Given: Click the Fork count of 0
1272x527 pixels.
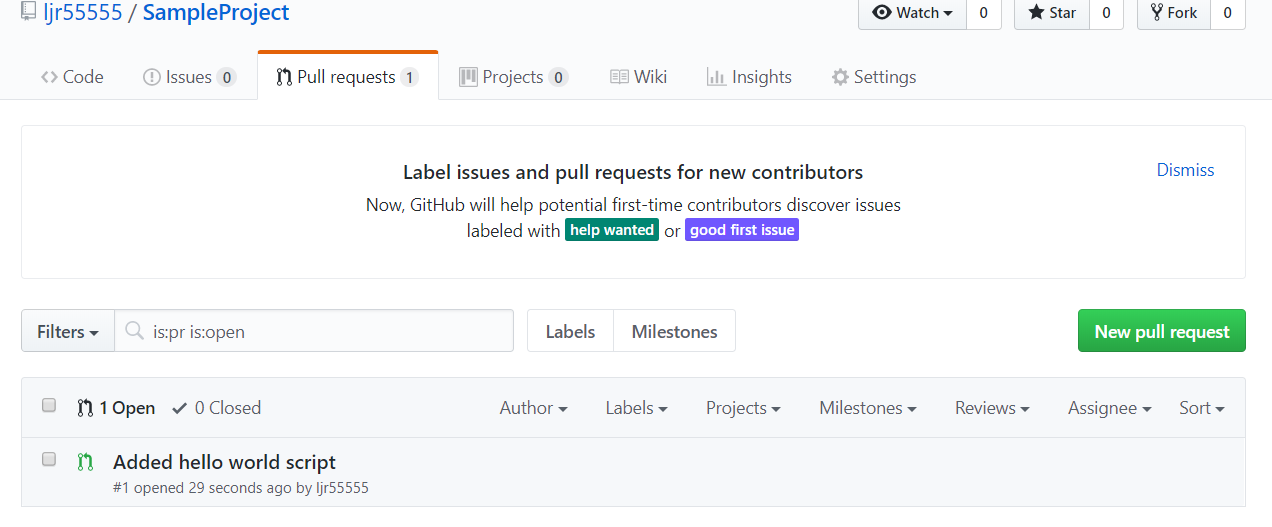Looking at the screenshot, I should [1227, 13].
